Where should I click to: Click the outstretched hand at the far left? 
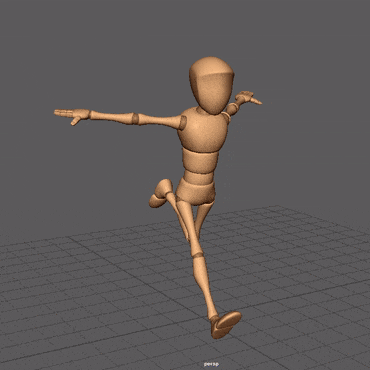[x=72, y=115]
